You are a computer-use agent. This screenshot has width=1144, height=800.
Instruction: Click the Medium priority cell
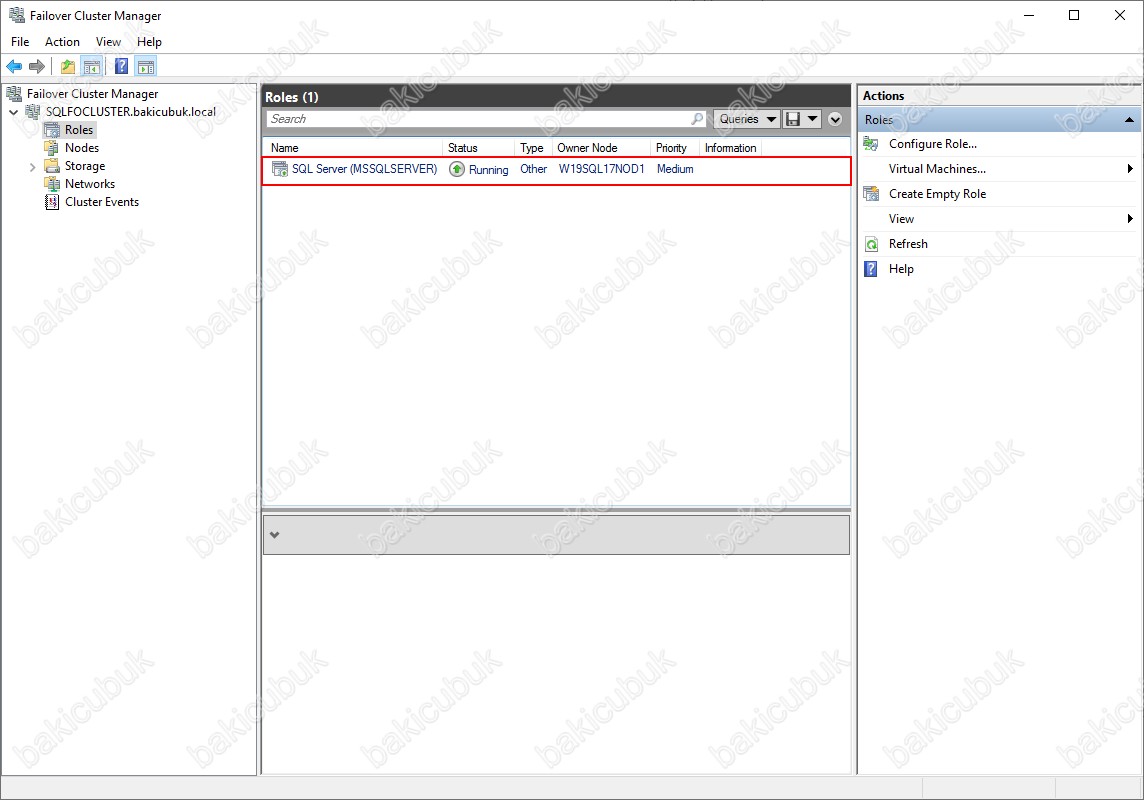click(x=675, y=169)
